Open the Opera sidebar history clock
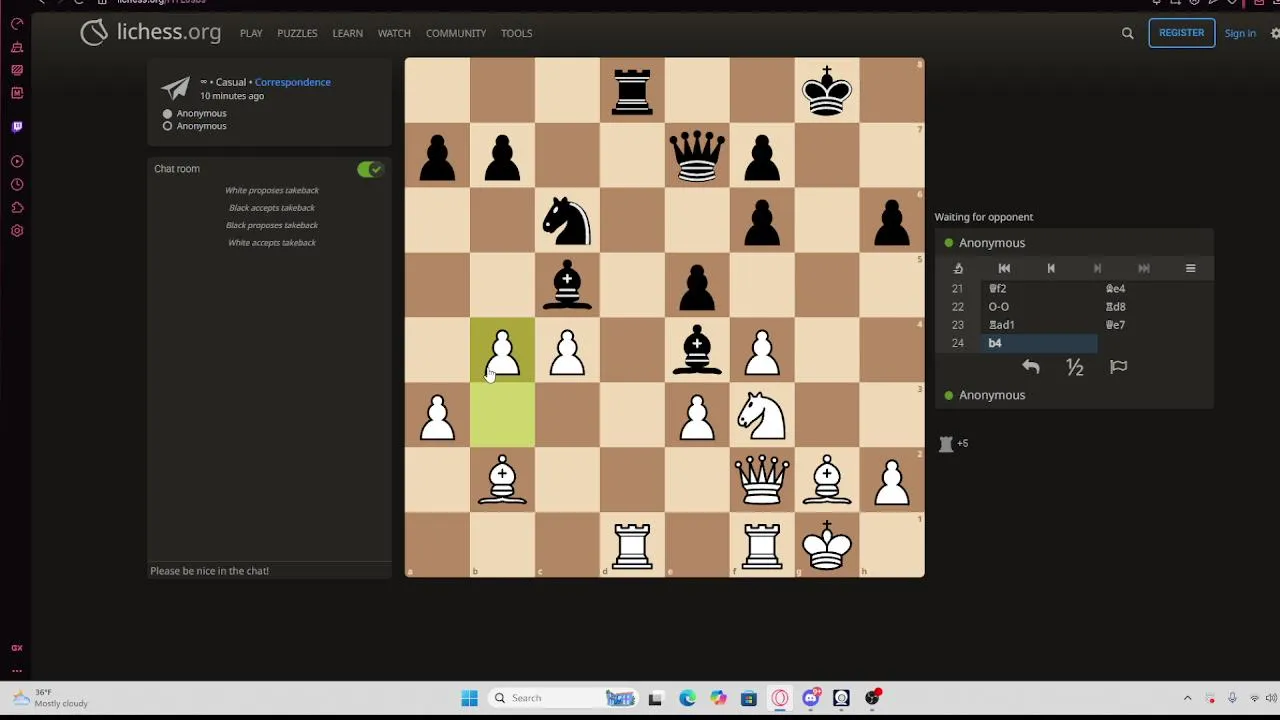 pyautogui.click(x=17, y=185)
